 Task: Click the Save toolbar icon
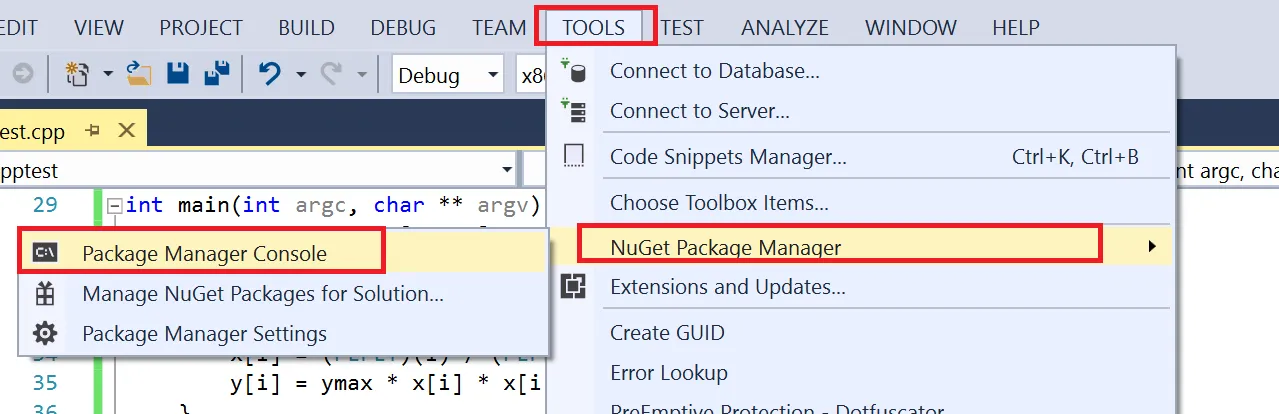pyautogui.click(x=178, y=74)
